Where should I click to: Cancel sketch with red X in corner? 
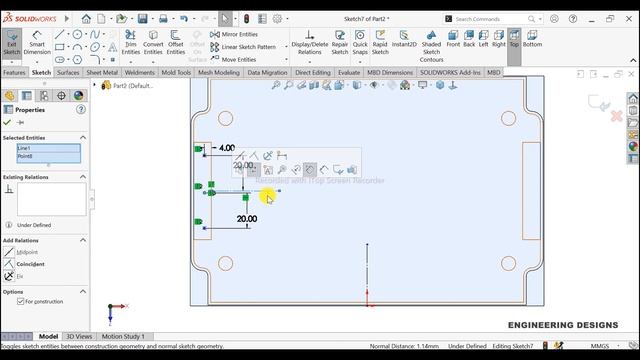pos(616,116)
